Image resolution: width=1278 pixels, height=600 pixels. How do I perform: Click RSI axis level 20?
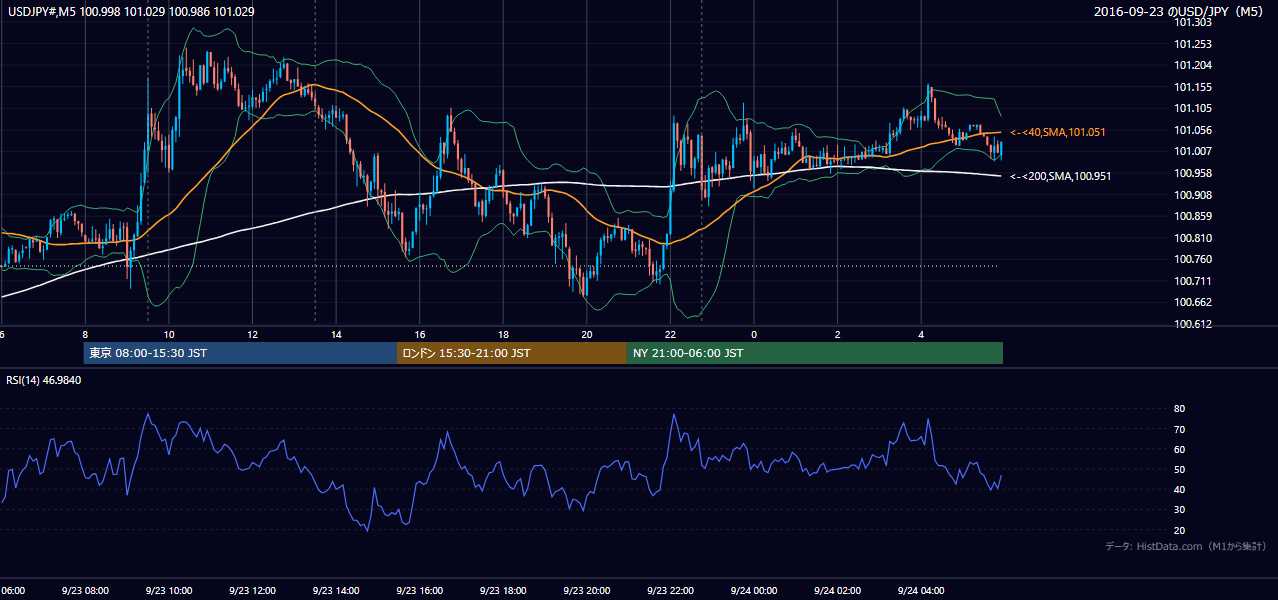[1180, 530]
